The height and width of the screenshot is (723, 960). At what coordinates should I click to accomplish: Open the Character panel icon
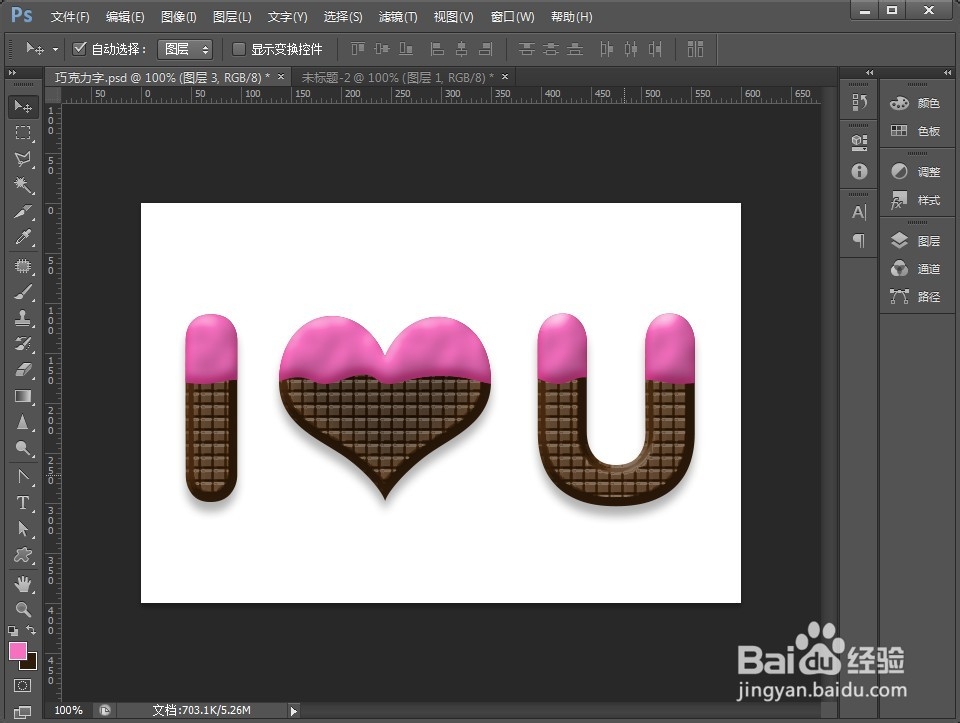860,212
